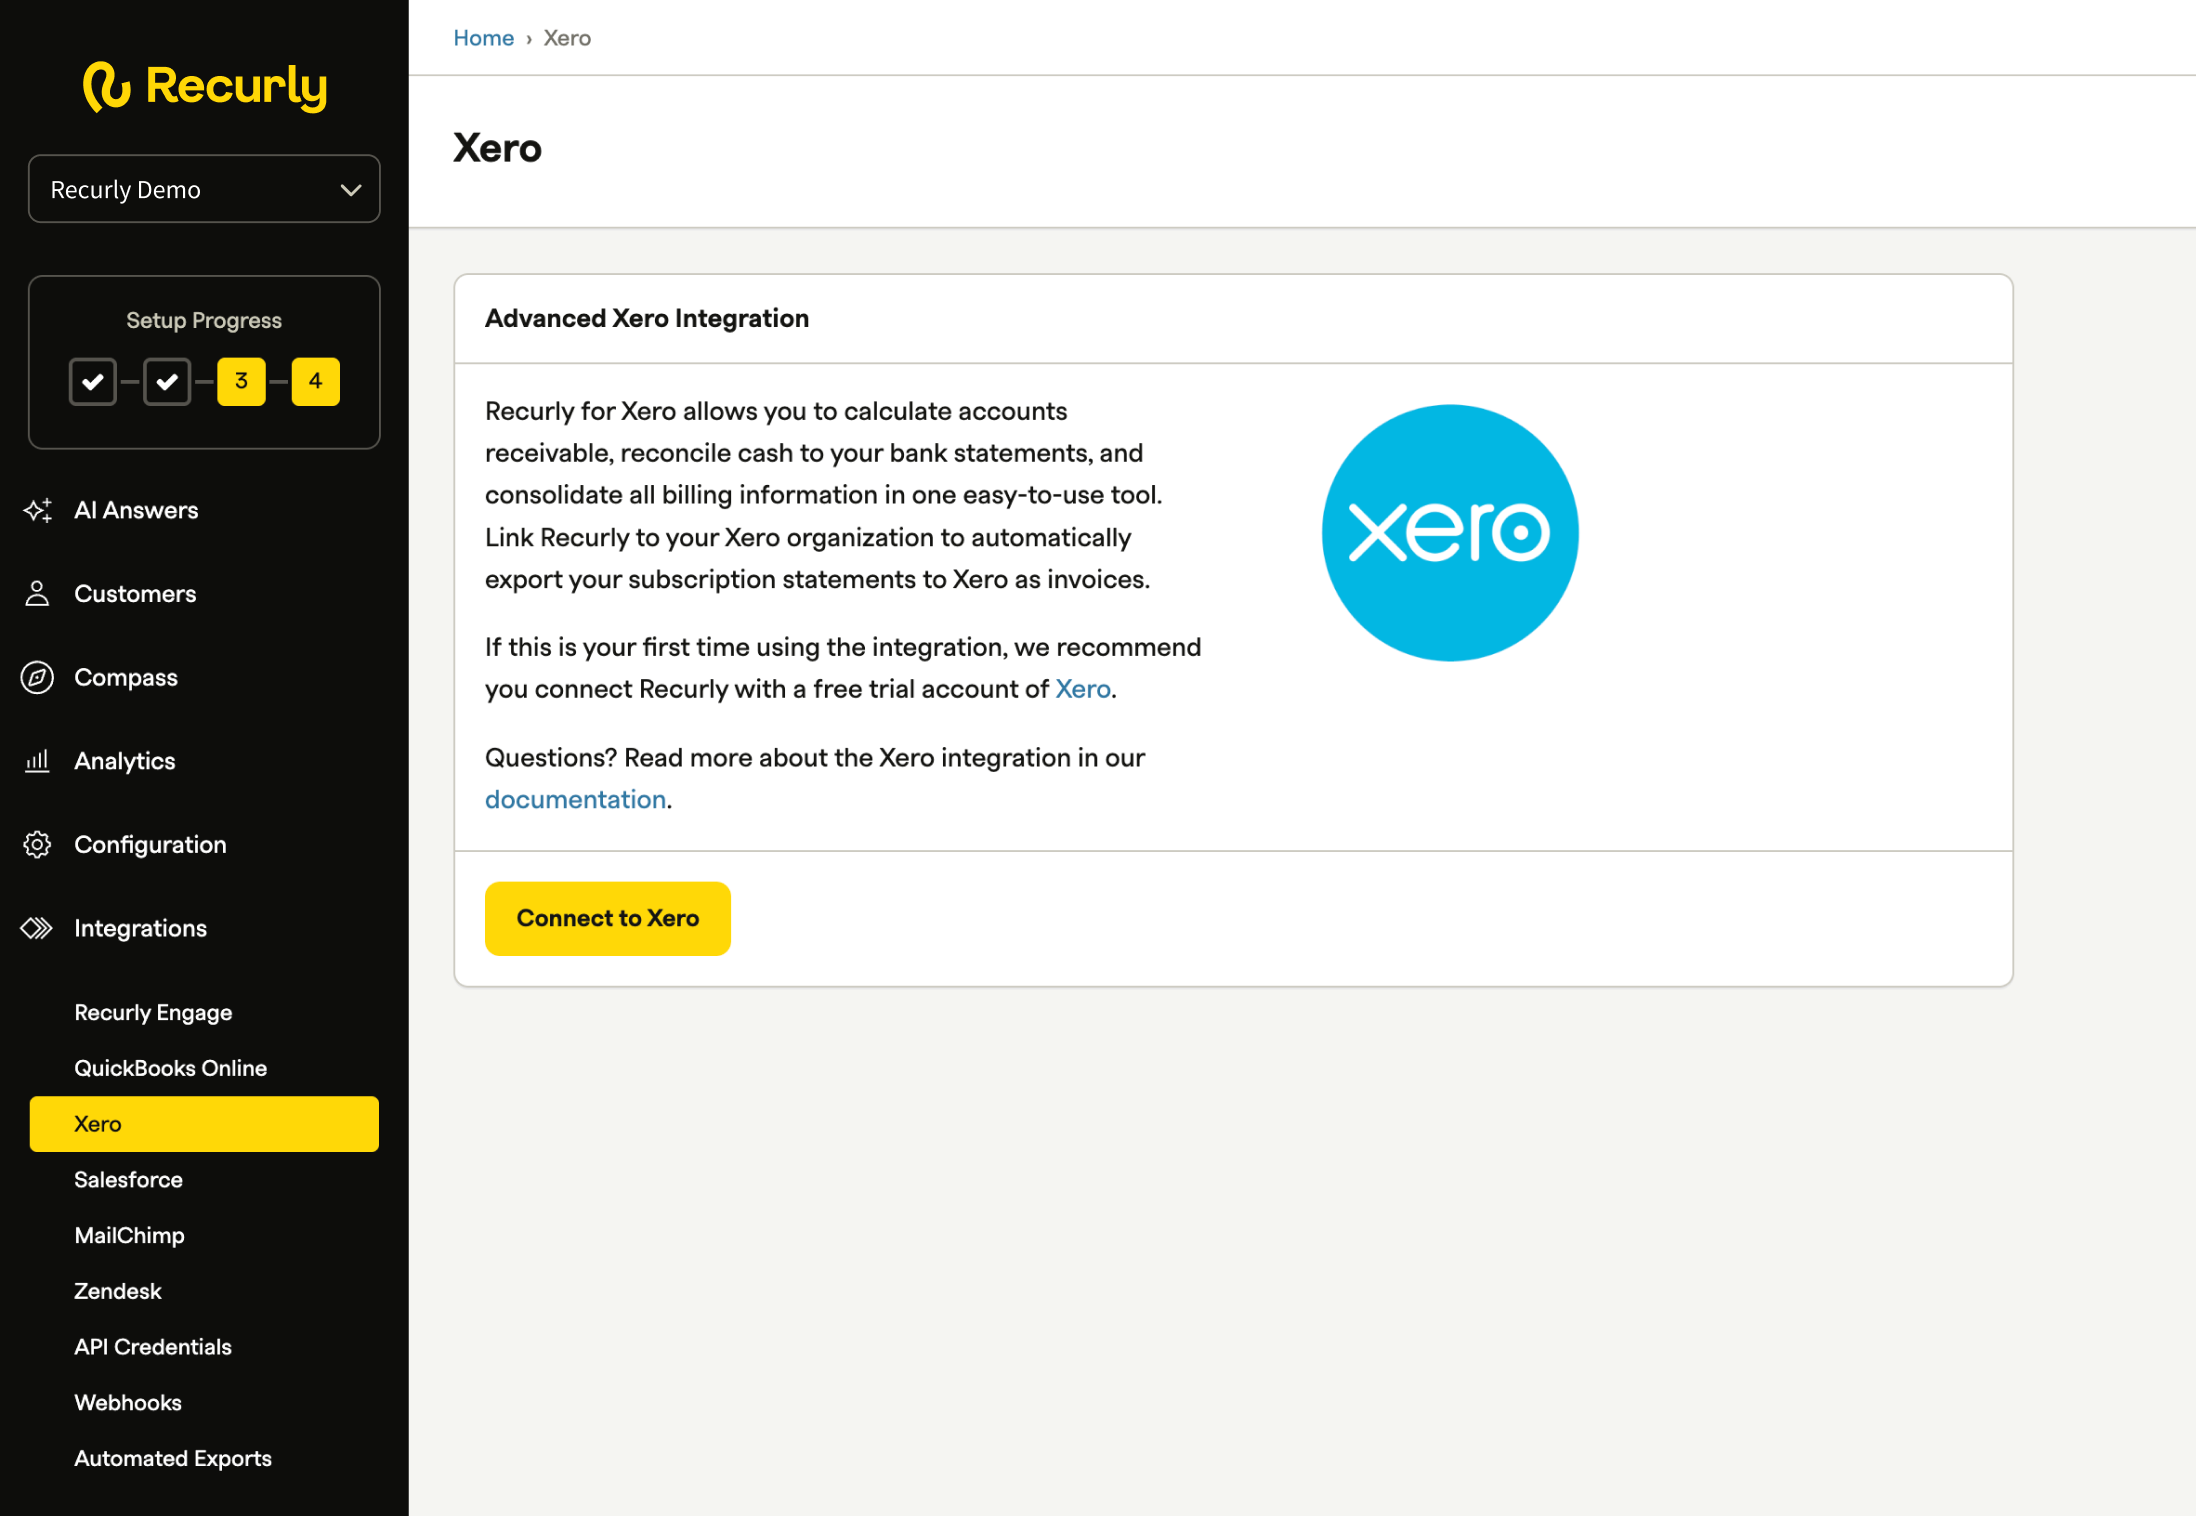Viewport: 2196px width, 1516px height.
Task: Go to Webhooks in sidebar
Action: pos(128,1403)
